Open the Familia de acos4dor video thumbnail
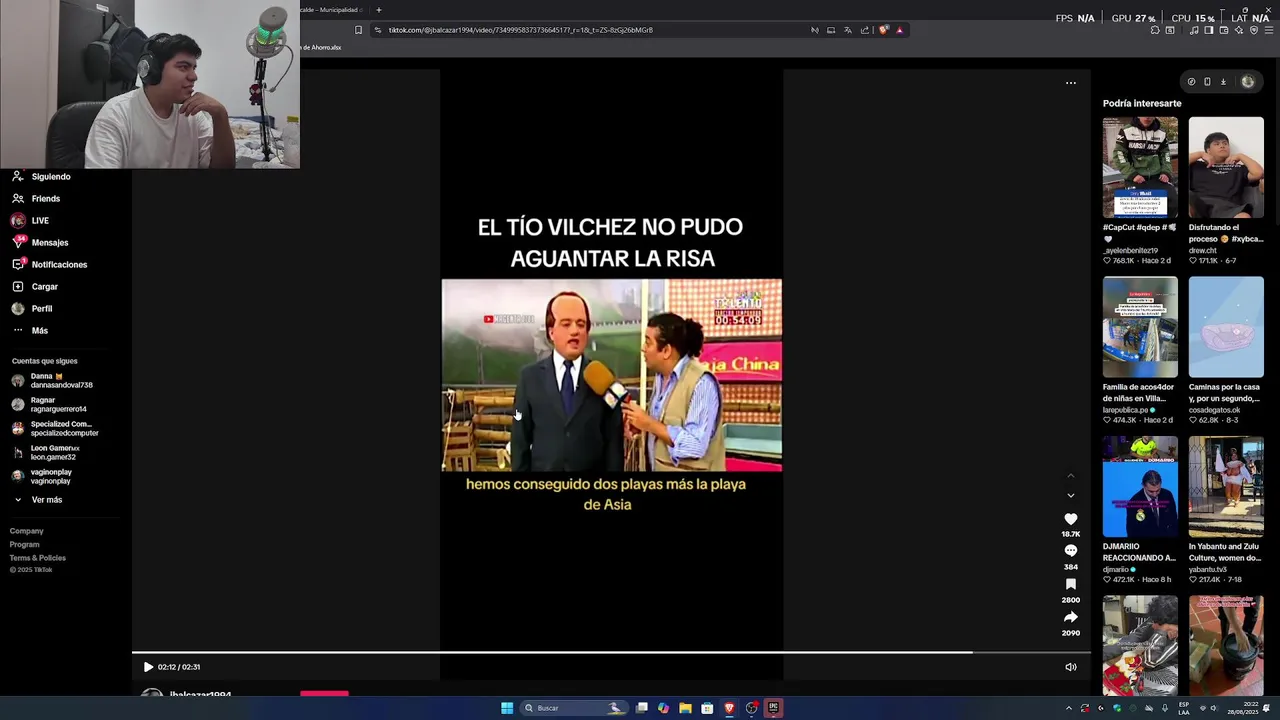 click(x=1140, y=327)
